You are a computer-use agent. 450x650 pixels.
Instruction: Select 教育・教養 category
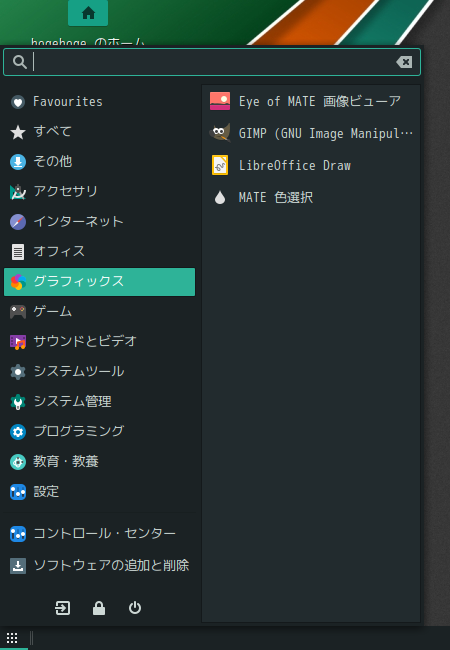point(99,462)
